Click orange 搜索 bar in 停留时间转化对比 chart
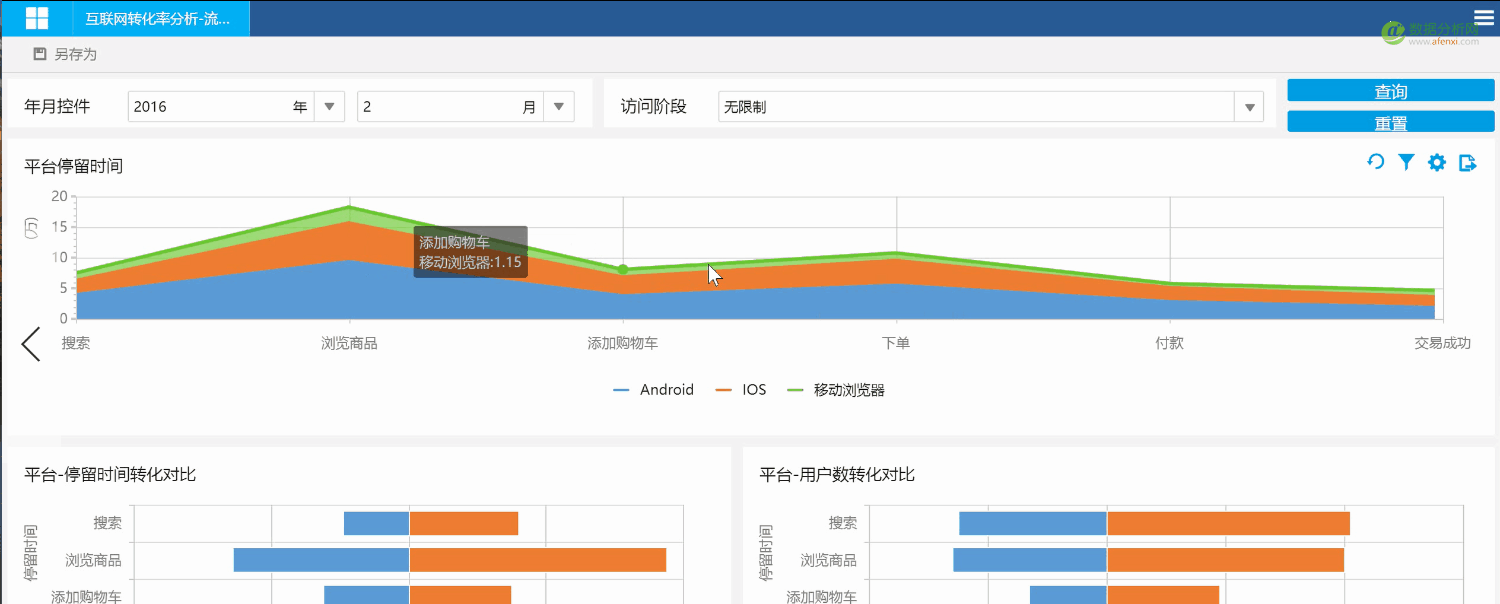 (464, 523)
